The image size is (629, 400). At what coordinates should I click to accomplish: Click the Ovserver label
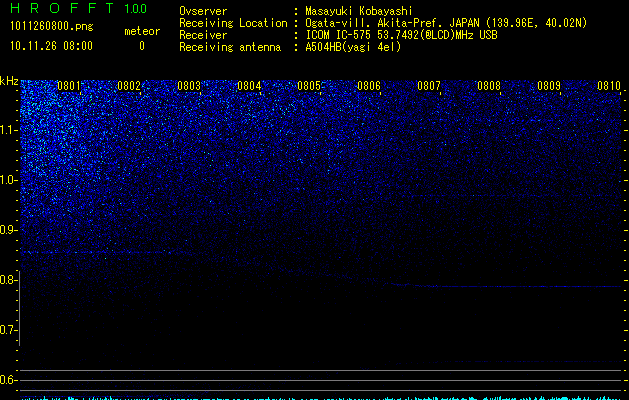(x=203, y=11)
